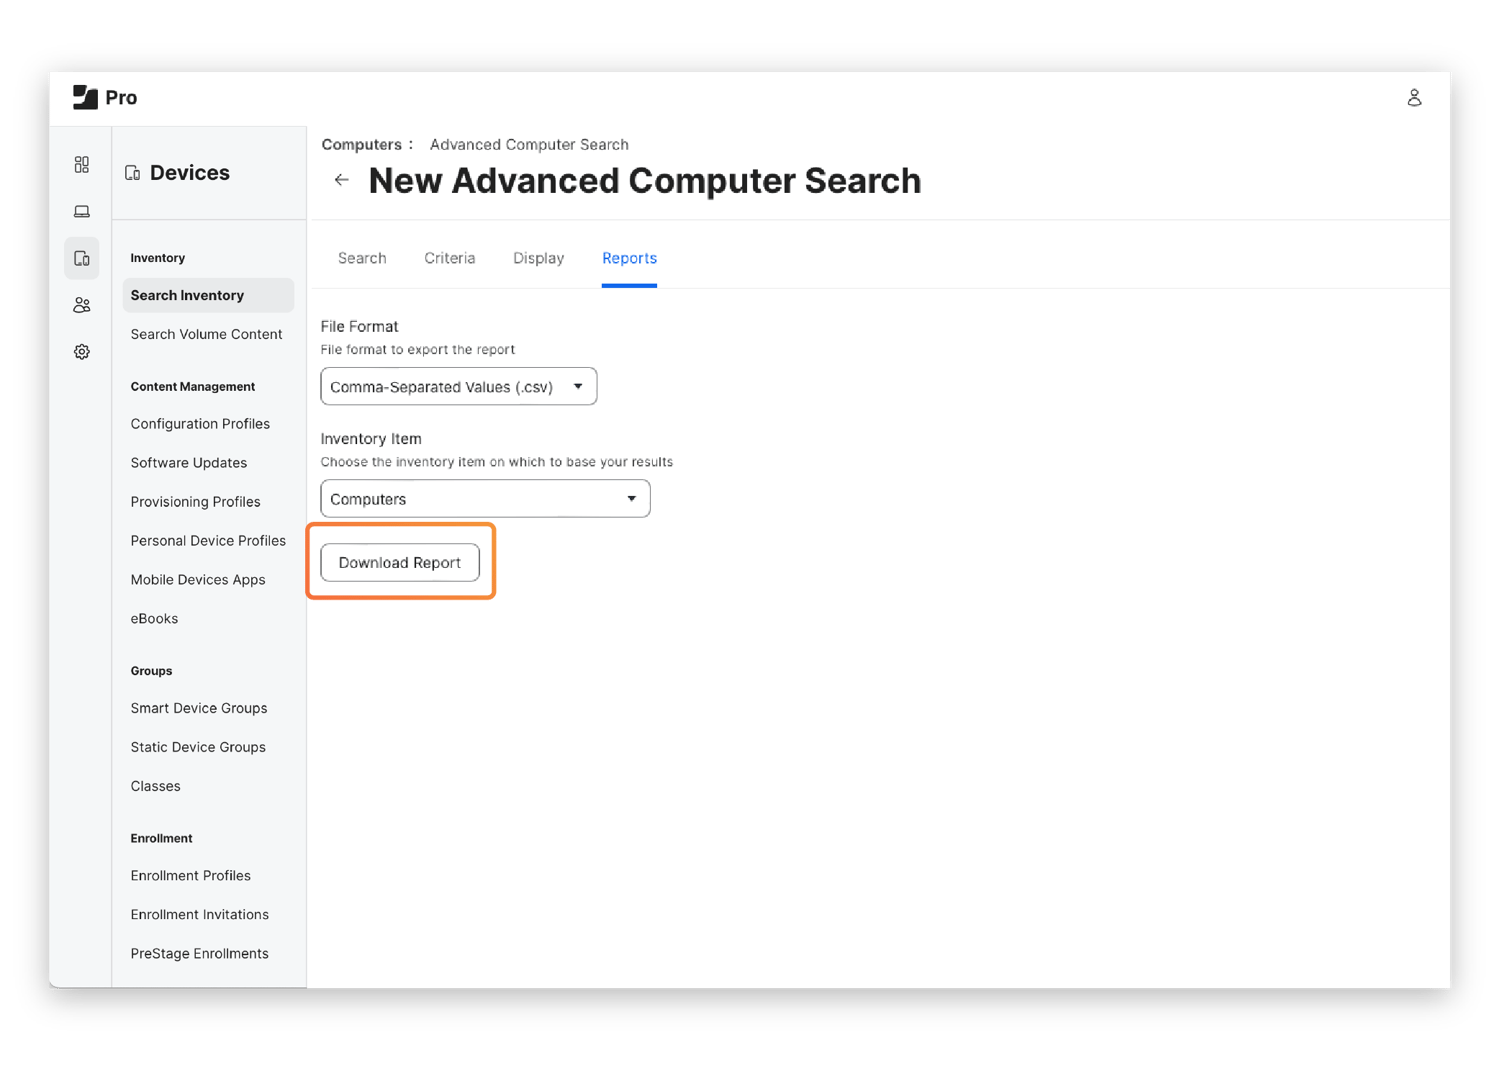Open the Computers laptop icon in sidebar
Screen dimensions: 1500x1071
[82, 211]
